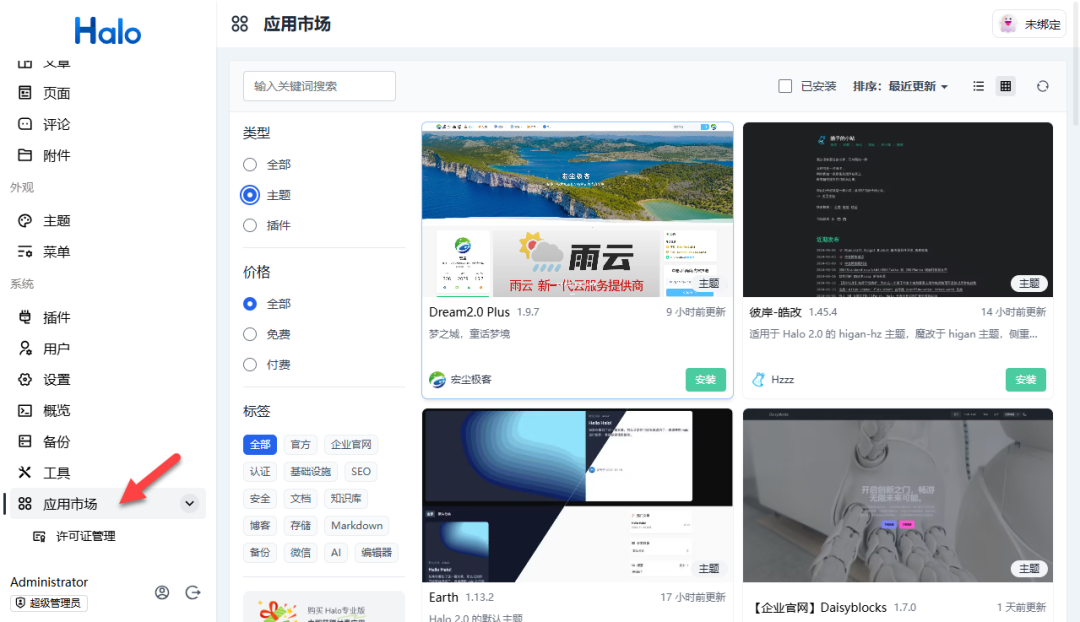Open the user profile icon beside Administrator
The width and height of the screenshot is (1080, 622).
pyautogui.click(x=162, y=592)
